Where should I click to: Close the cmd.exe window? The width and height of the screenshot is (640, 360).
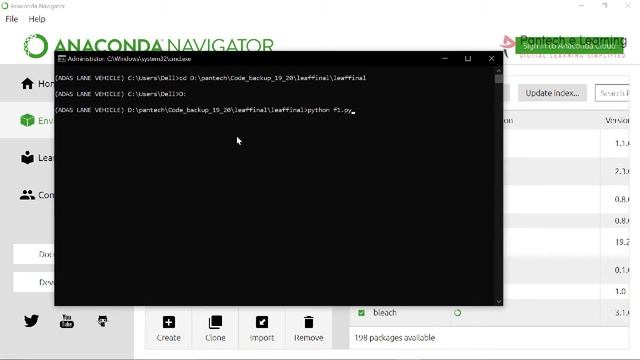coord(491,59)
